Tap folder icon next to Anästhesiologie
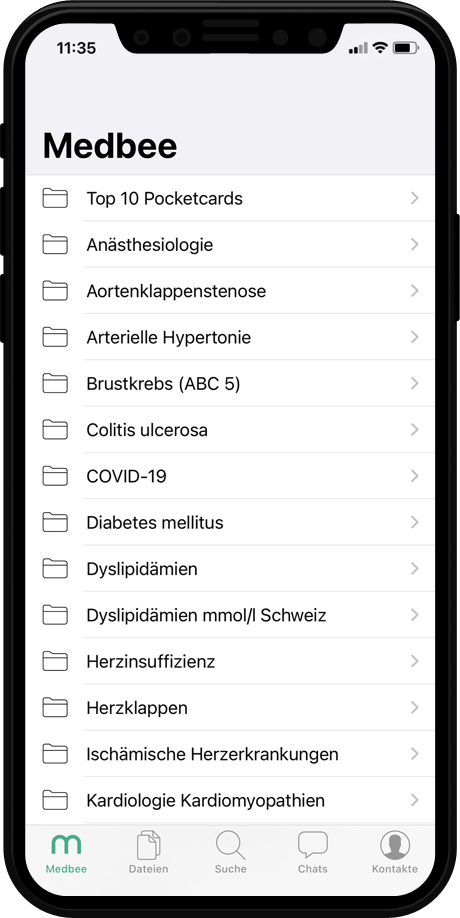The width and height of the screenshot is (460, 918). click(55, 244)
